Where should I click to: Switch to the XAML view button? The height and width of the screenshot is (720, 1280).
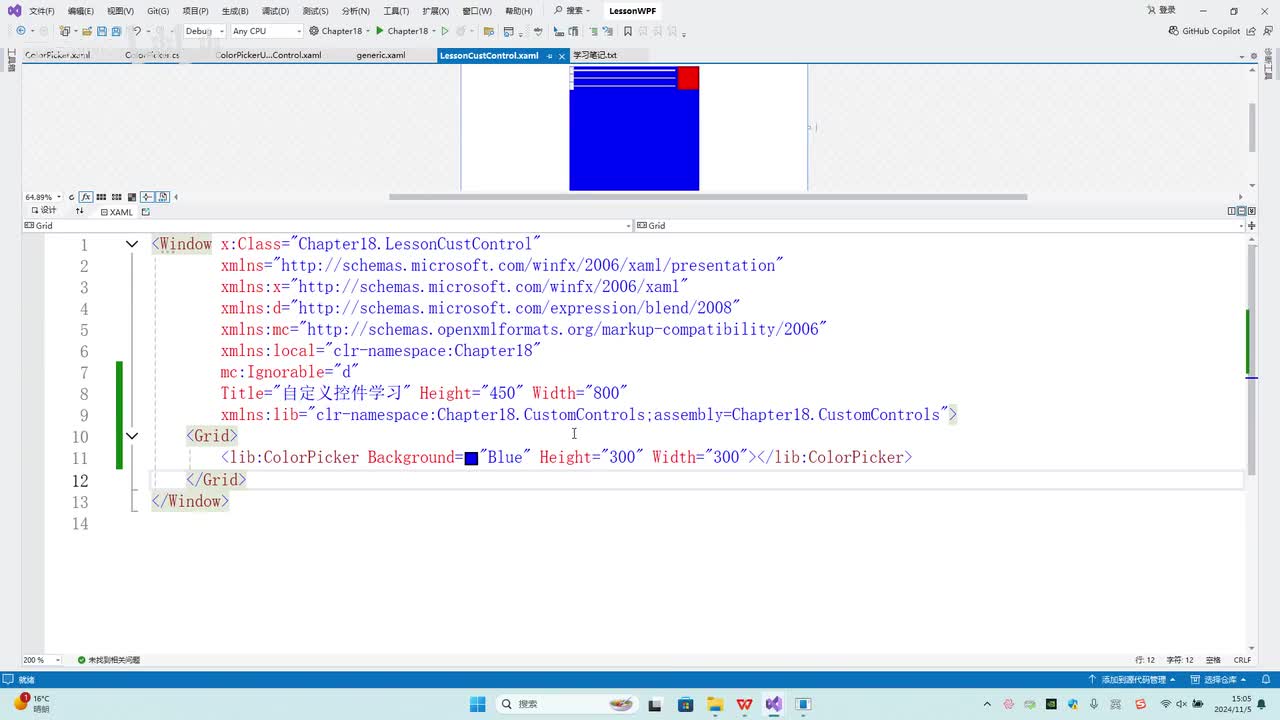(116, 212)
